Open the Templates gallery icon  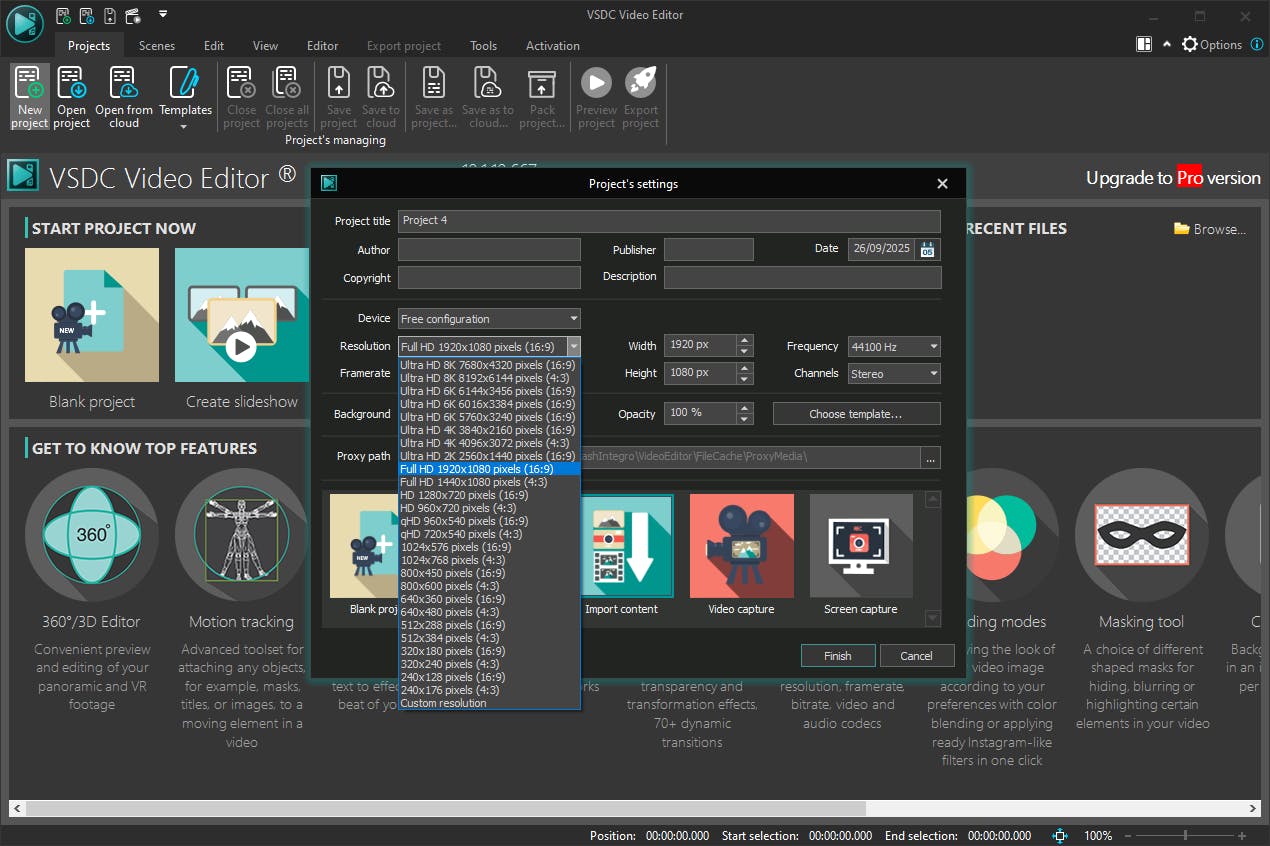pos(185,96)
